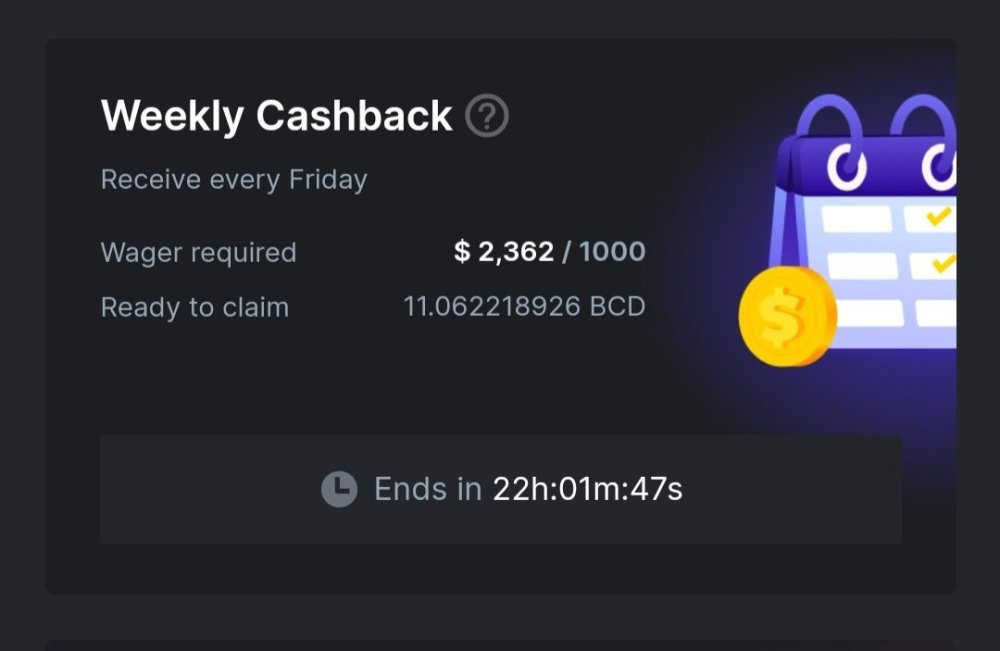Click the 1000 wager requirement value
The height and width of the screenshot is (651, 1000).
[612, 252]
